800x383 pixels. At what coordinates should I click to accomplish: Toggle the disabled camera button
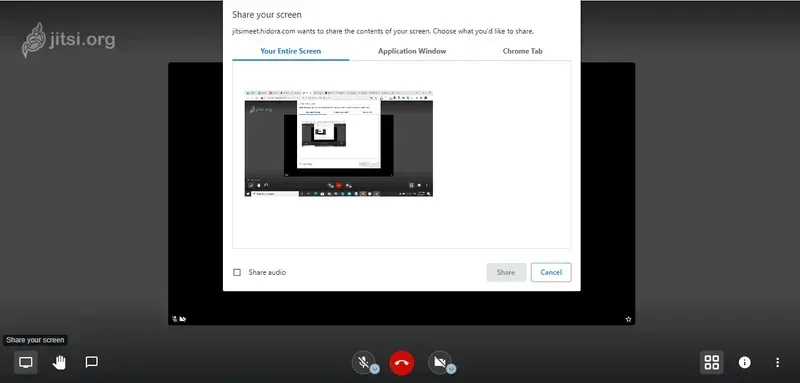point(439,363)
